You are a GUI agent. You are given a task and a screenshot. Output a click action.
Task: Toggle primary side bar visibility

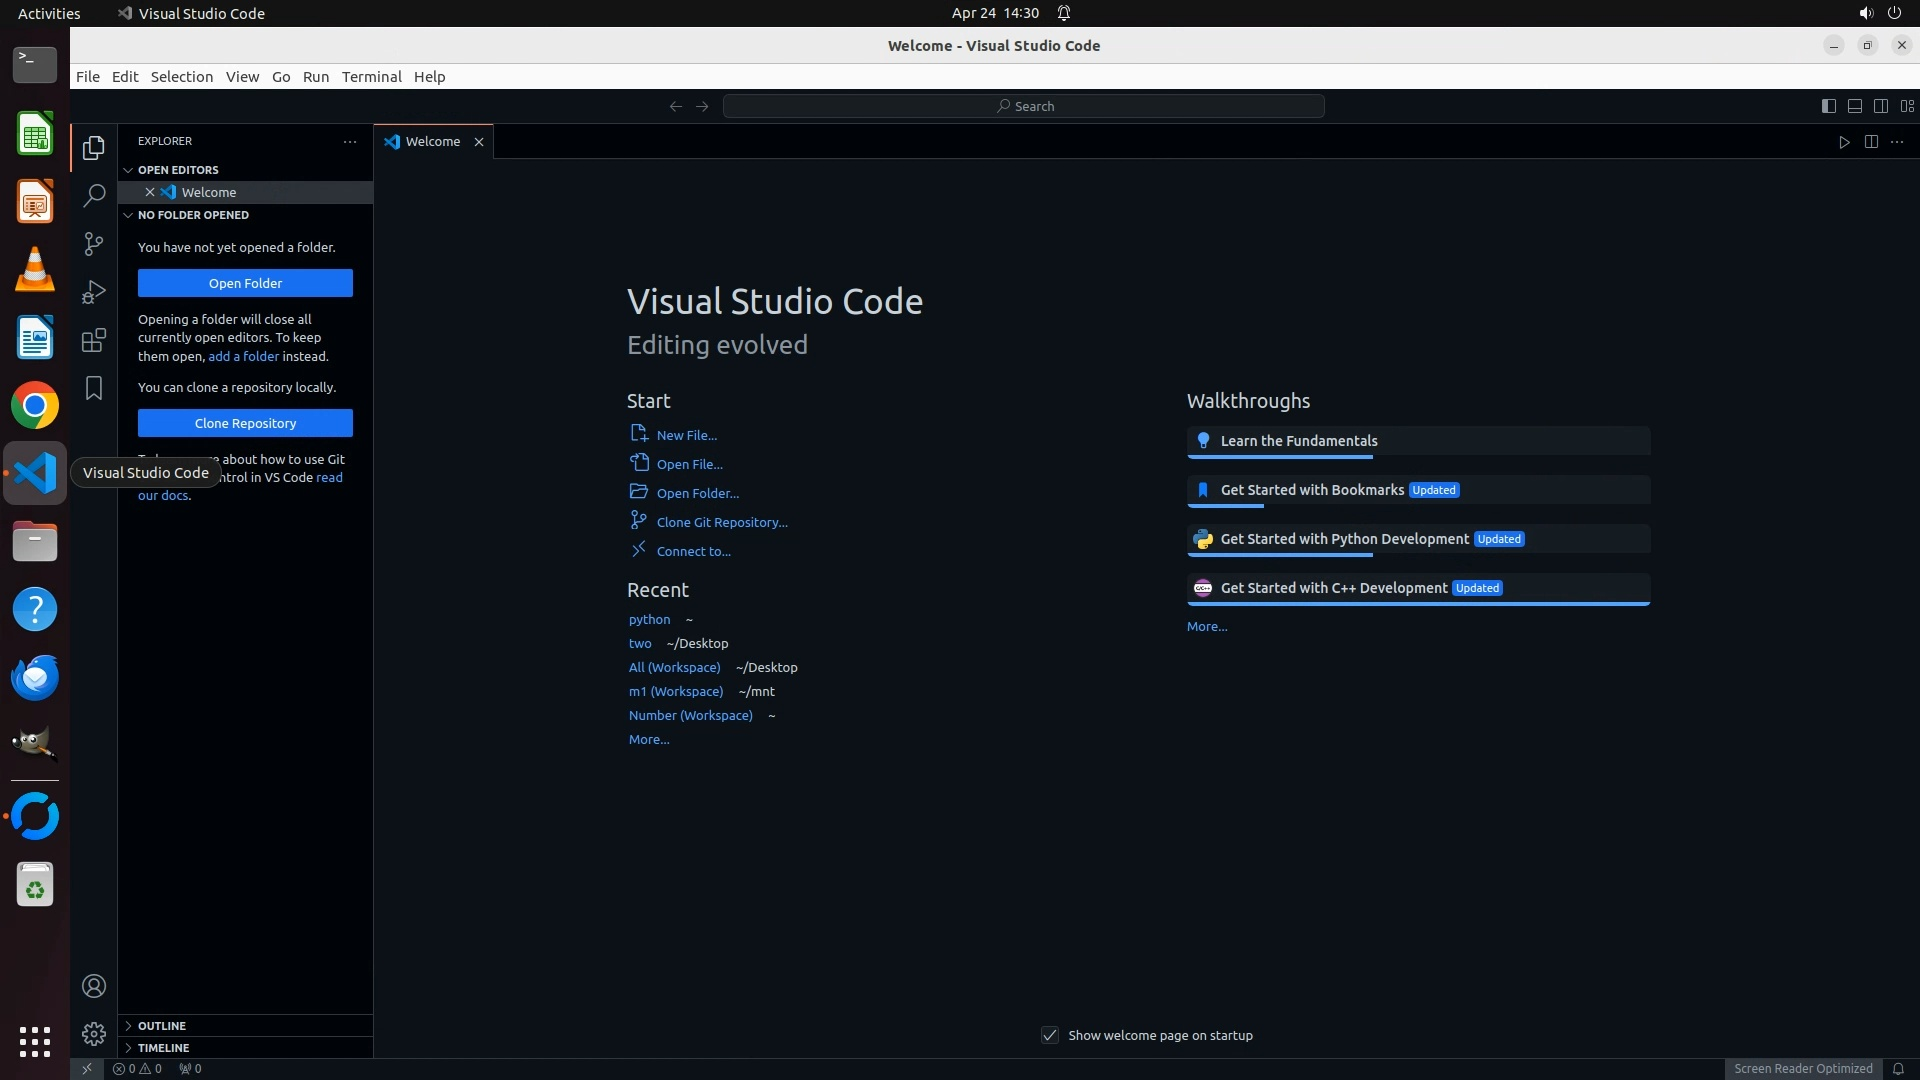pyautogui.click(x=1828, y=106)
